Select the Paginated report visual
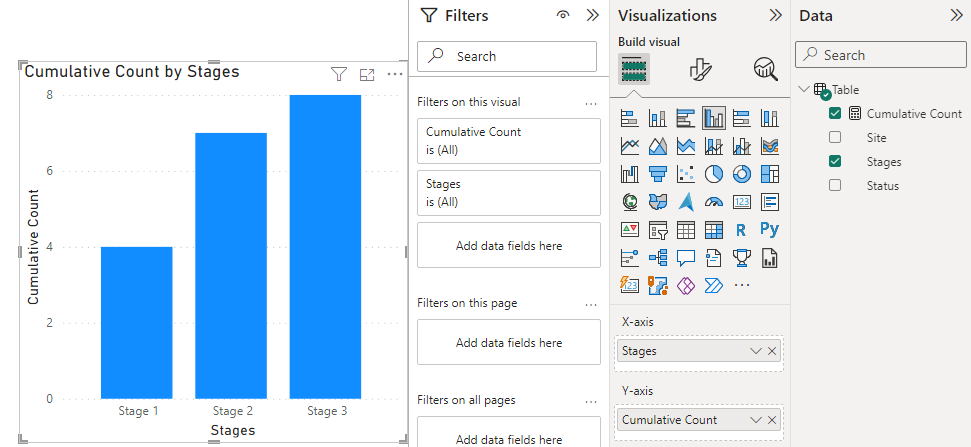 pos(770,258)
